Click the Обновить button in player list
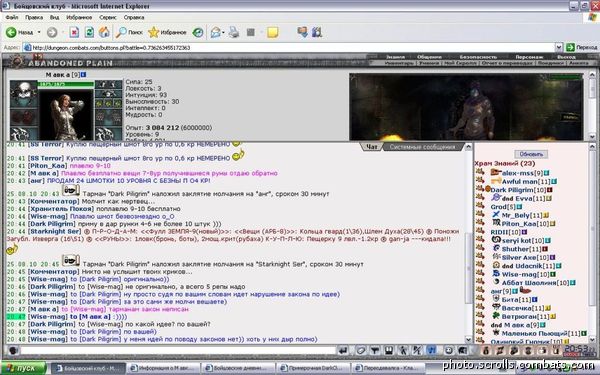 click(531, 154)
